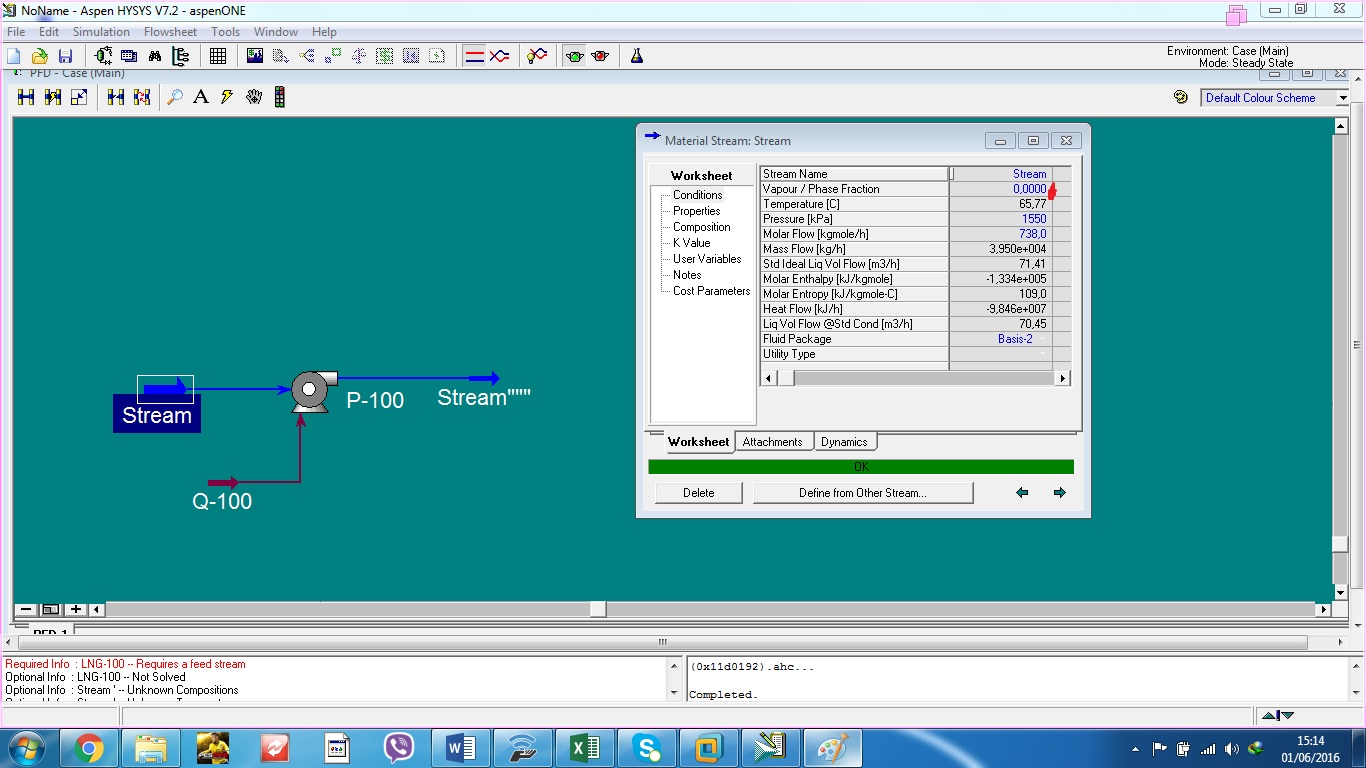Click the Vapour / Phase Fraction value cell
This screenshot has width=1366, height=768.
(x=1001, y=189)
